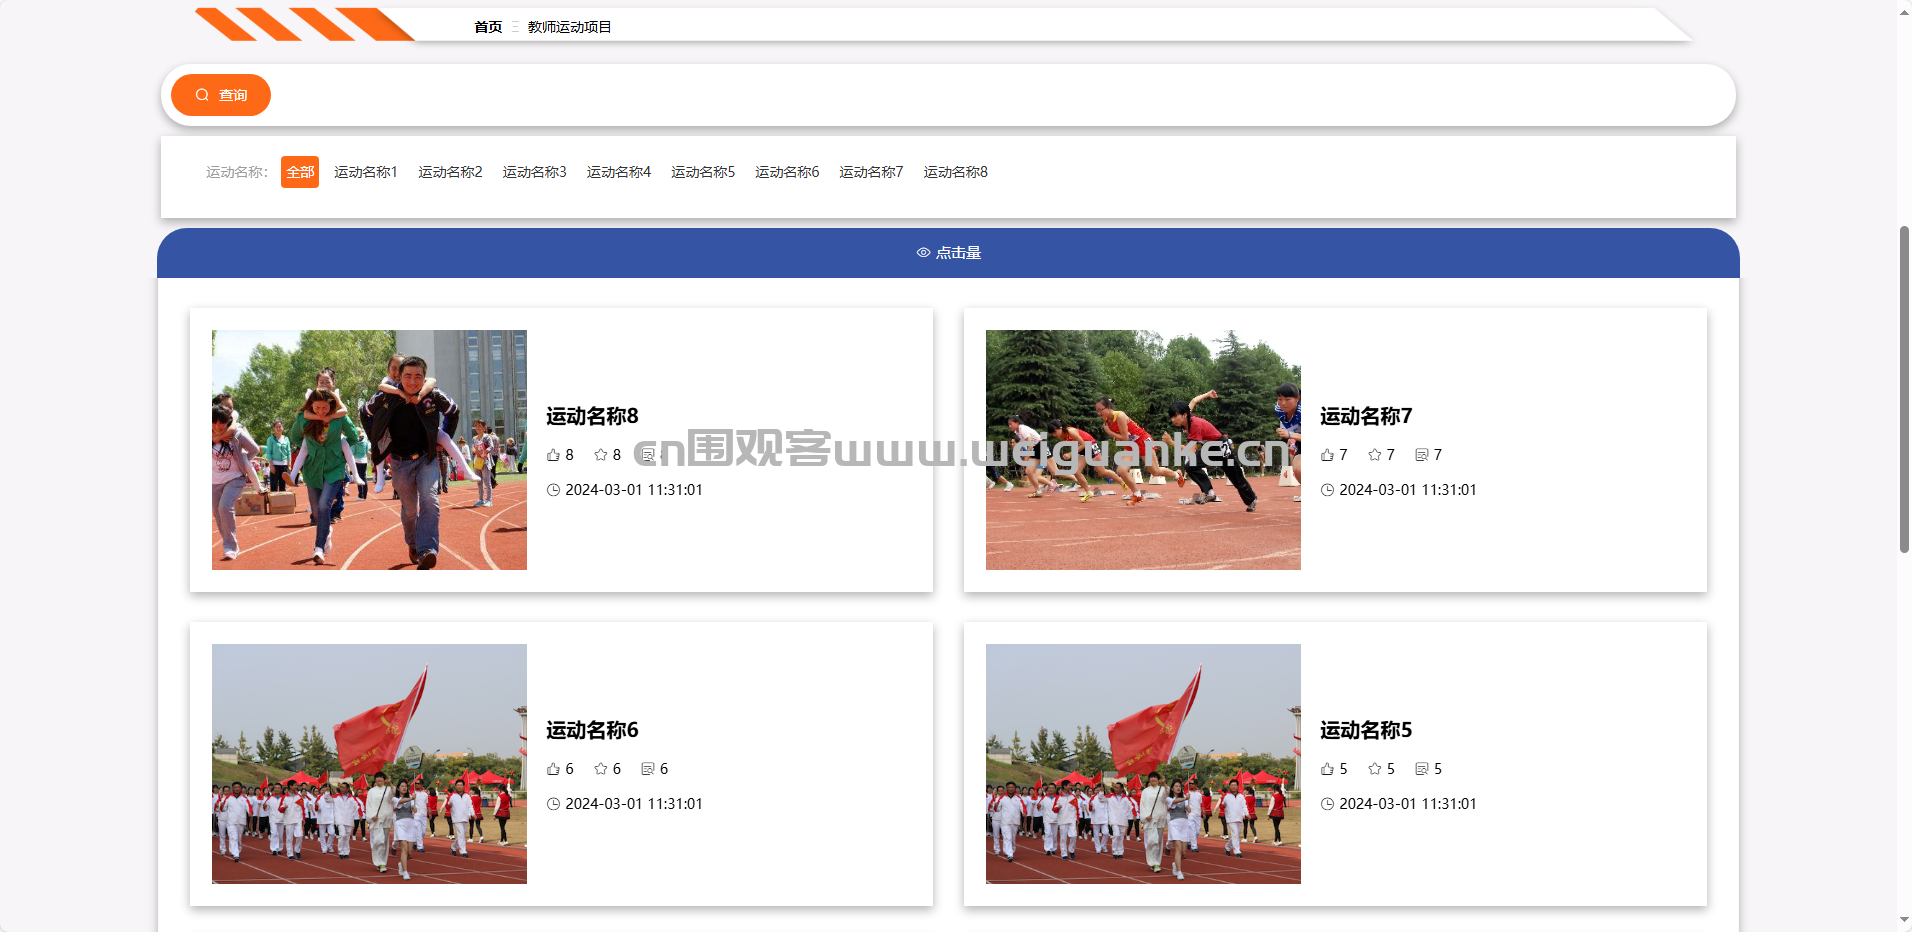
Task: Click clock icon on 运动名称5 card
Action: [x=1327, y=804]
